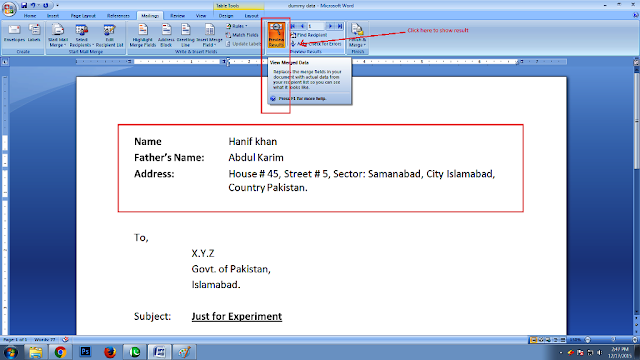Click Update Labels

pyautogui.click(x=243, y=44)
